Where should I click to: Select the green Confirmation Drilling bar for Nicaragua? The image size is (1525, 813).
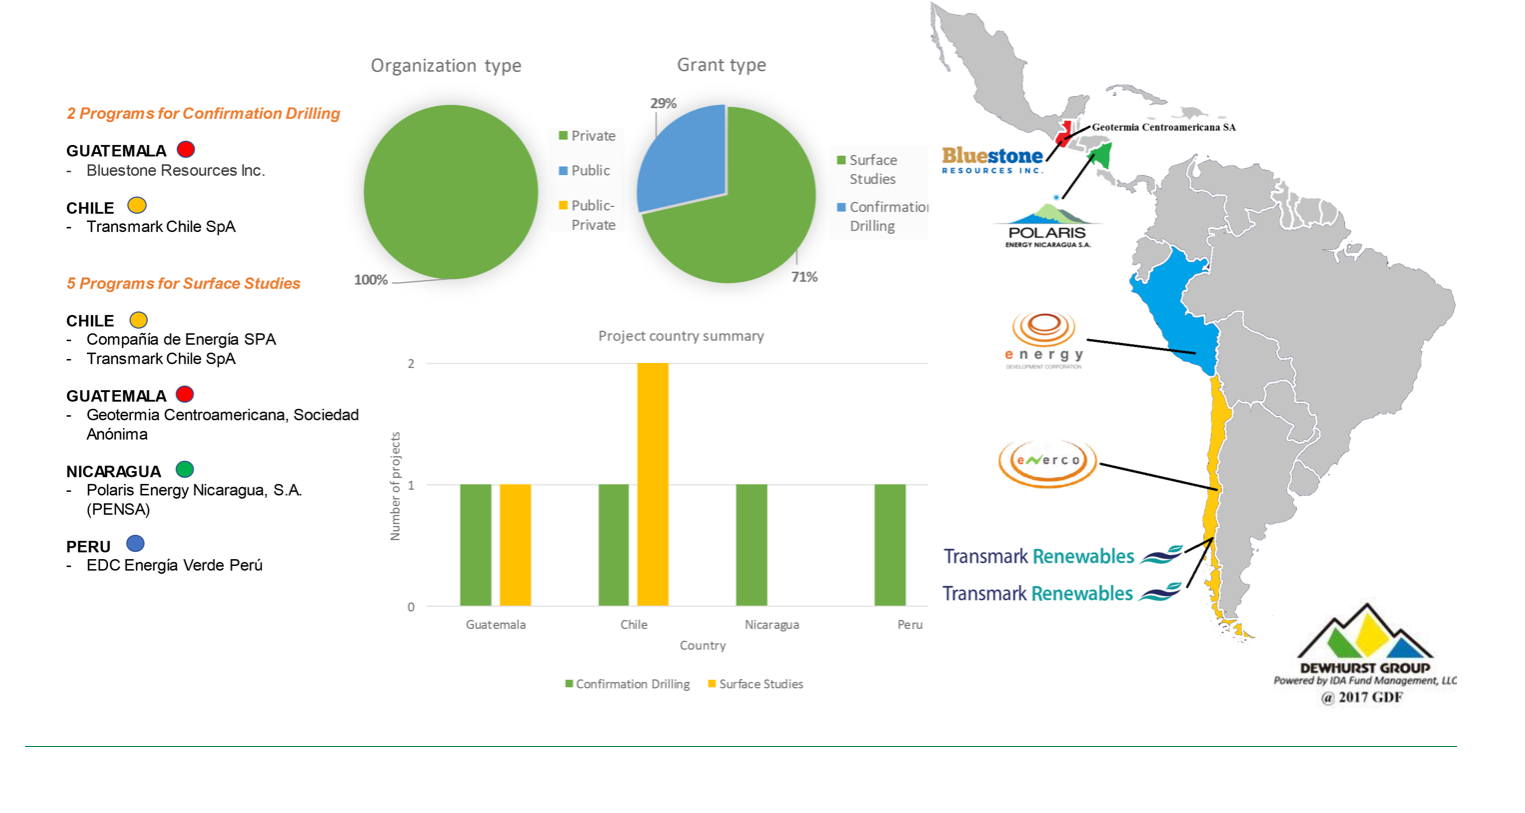point(752,546)
